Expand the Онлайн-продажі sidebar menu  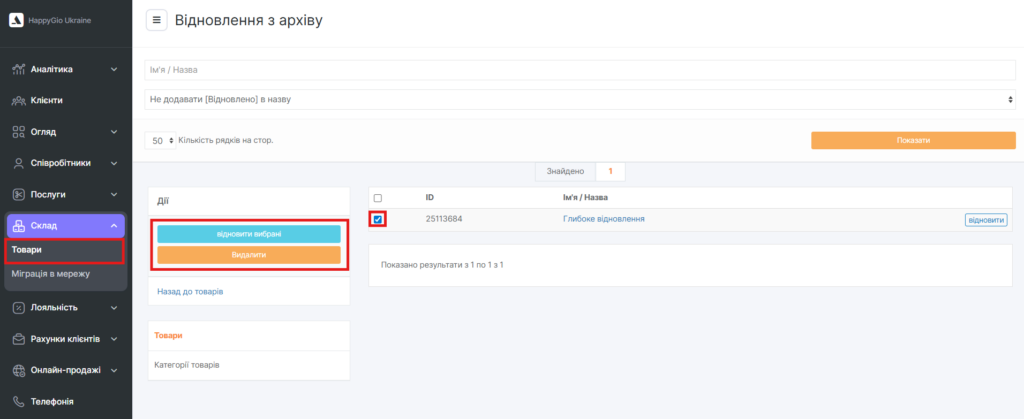click(113, 370)
